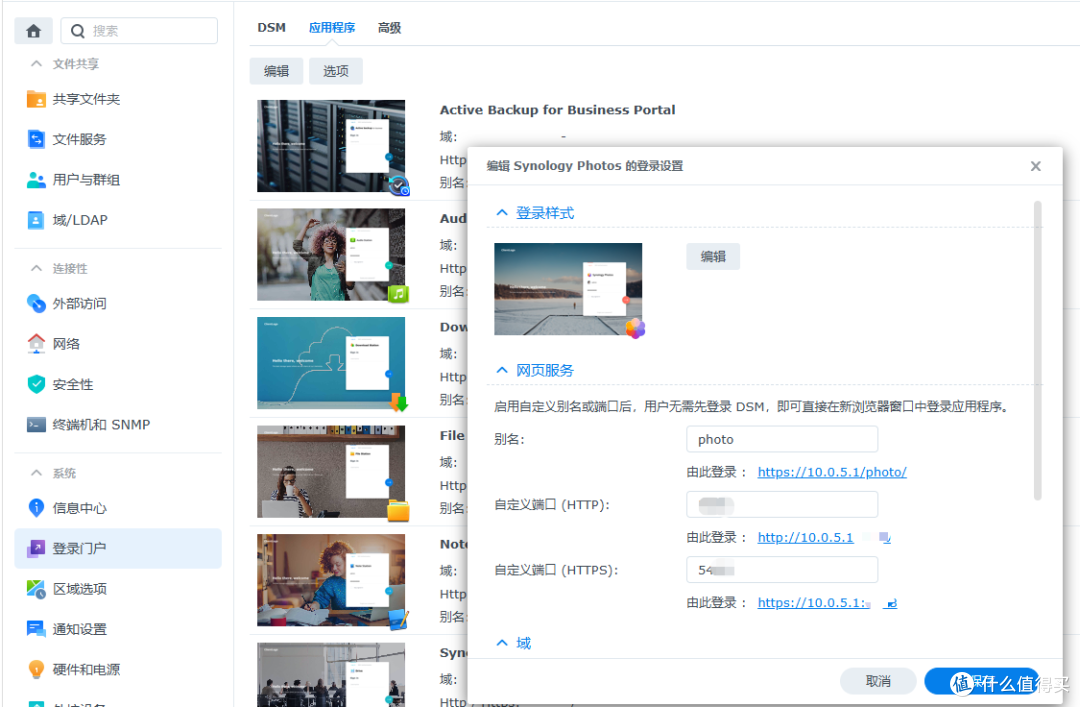This screenshot has width=1080, height=707.
Task: Switch to DSM tab
Action: click(271, 28)
